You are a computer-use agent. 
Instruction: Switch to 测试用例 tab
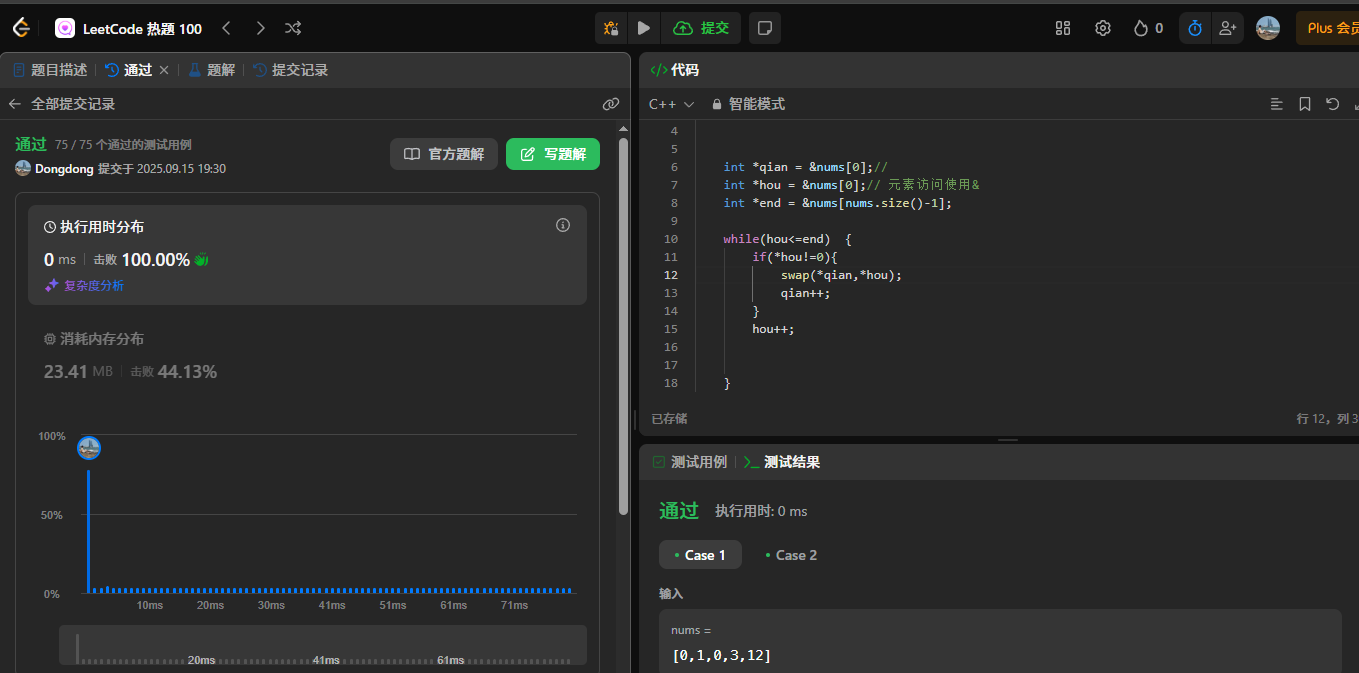pos(690,462)
